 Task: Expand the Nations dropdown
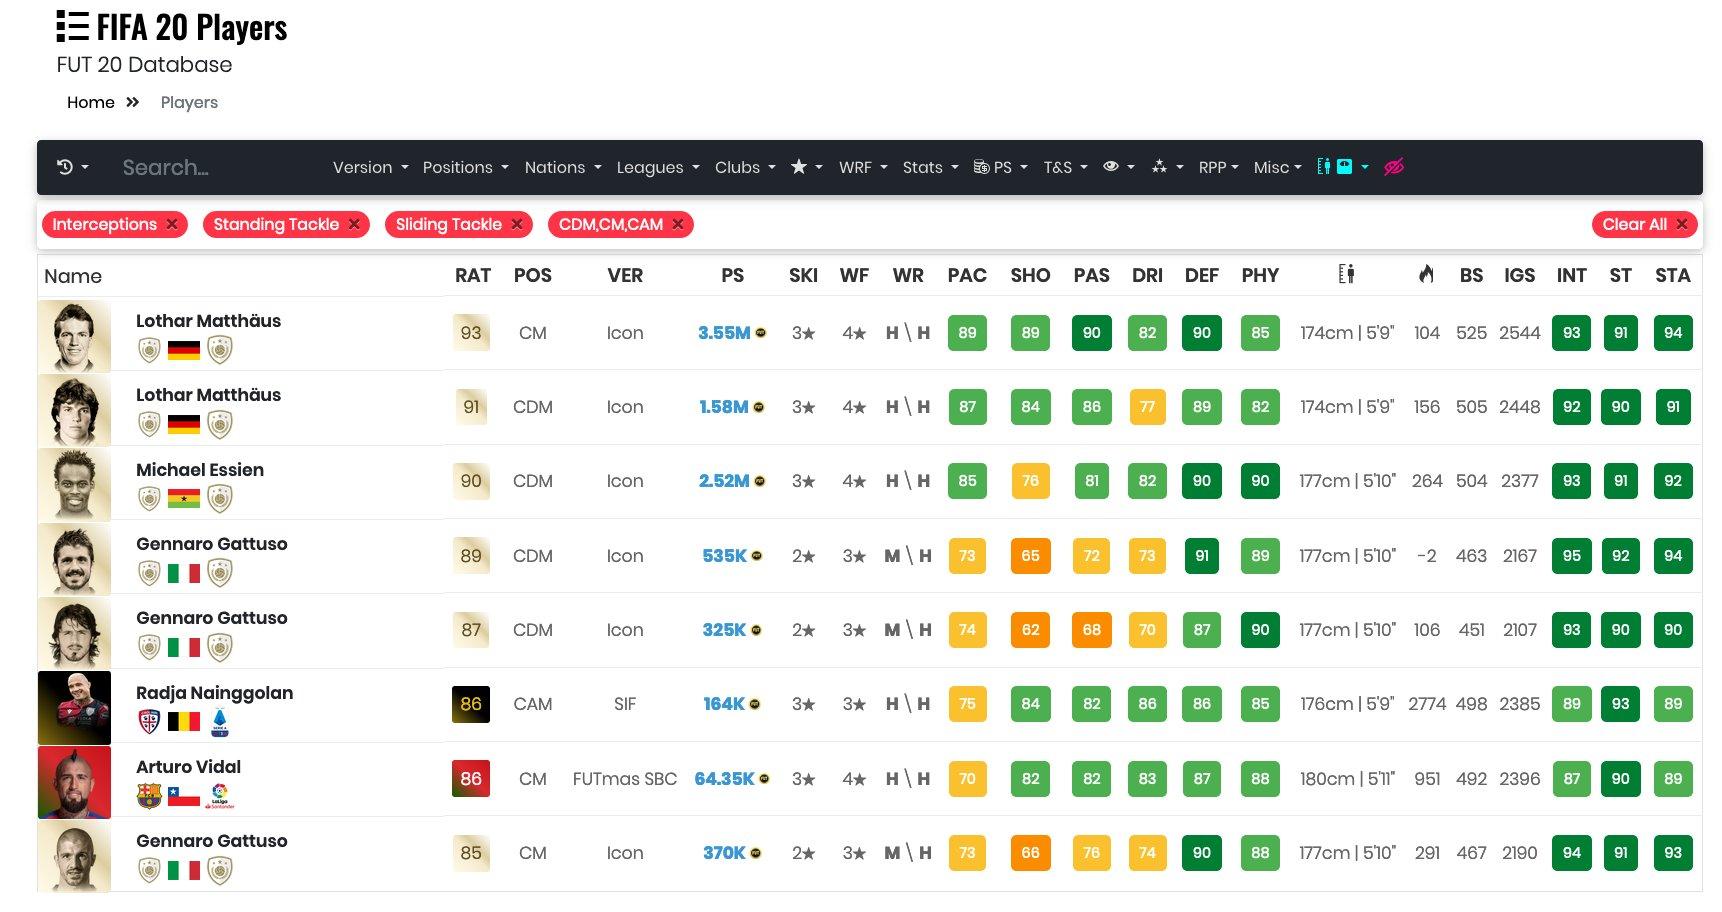562,168
